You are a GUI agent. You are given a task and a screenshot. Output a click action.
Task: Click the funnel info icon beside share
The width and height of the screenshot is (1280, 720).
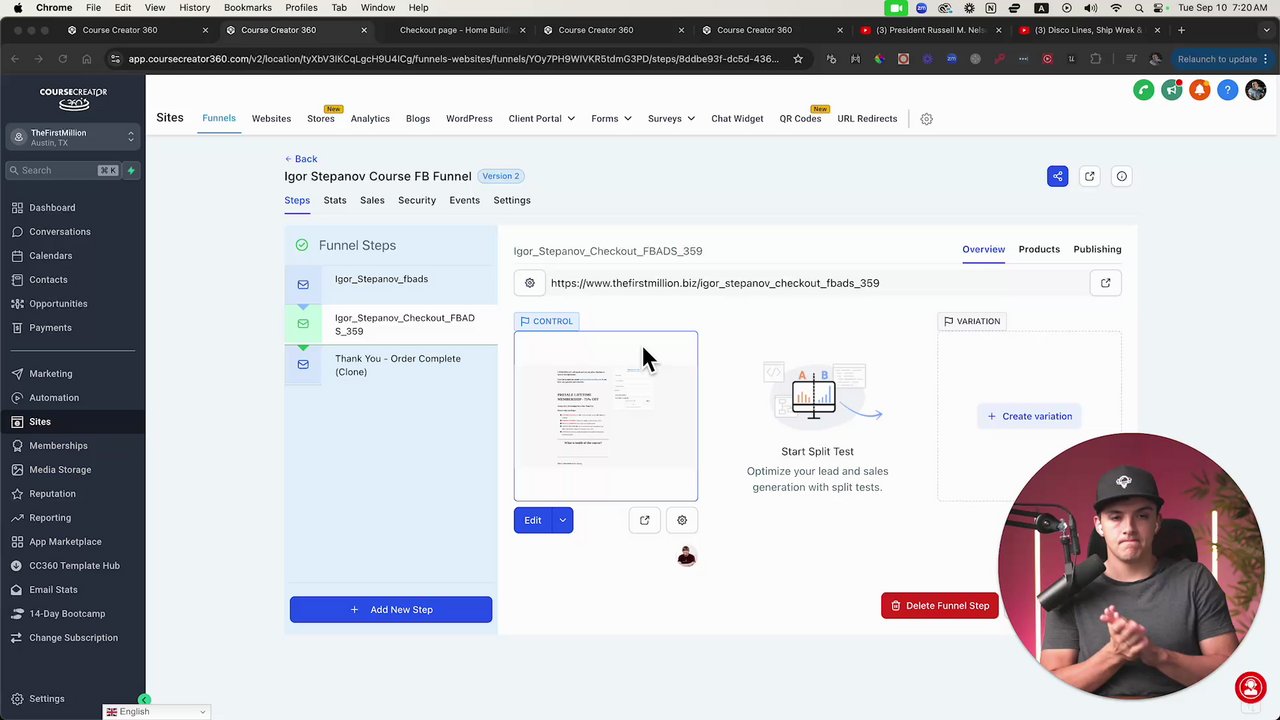tap(1121, 176)
